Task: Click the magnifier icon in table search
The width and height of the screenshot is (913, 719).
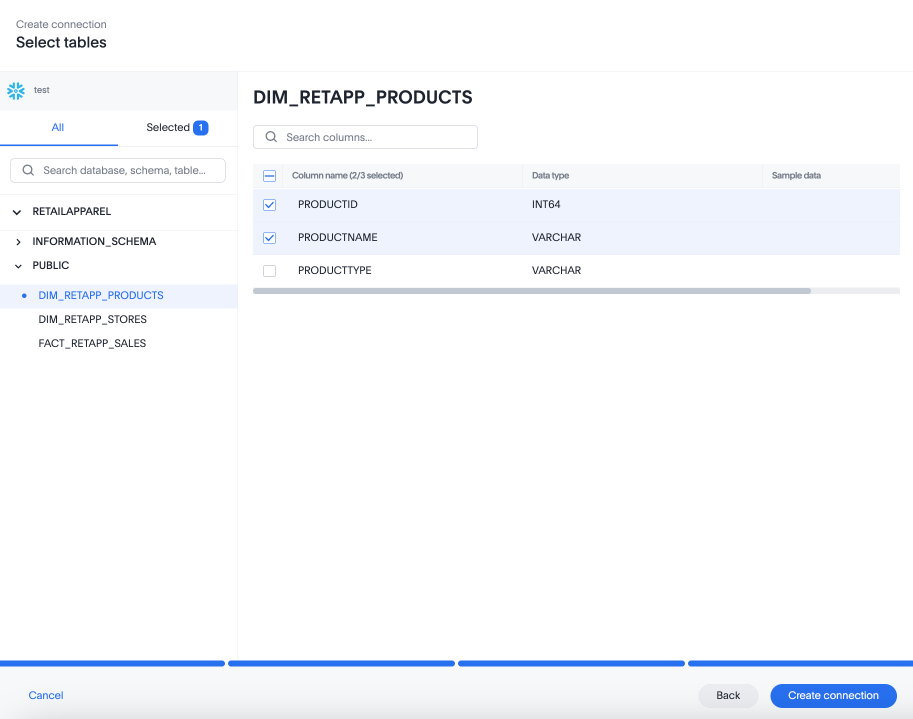Action: (x=28, y=171)
